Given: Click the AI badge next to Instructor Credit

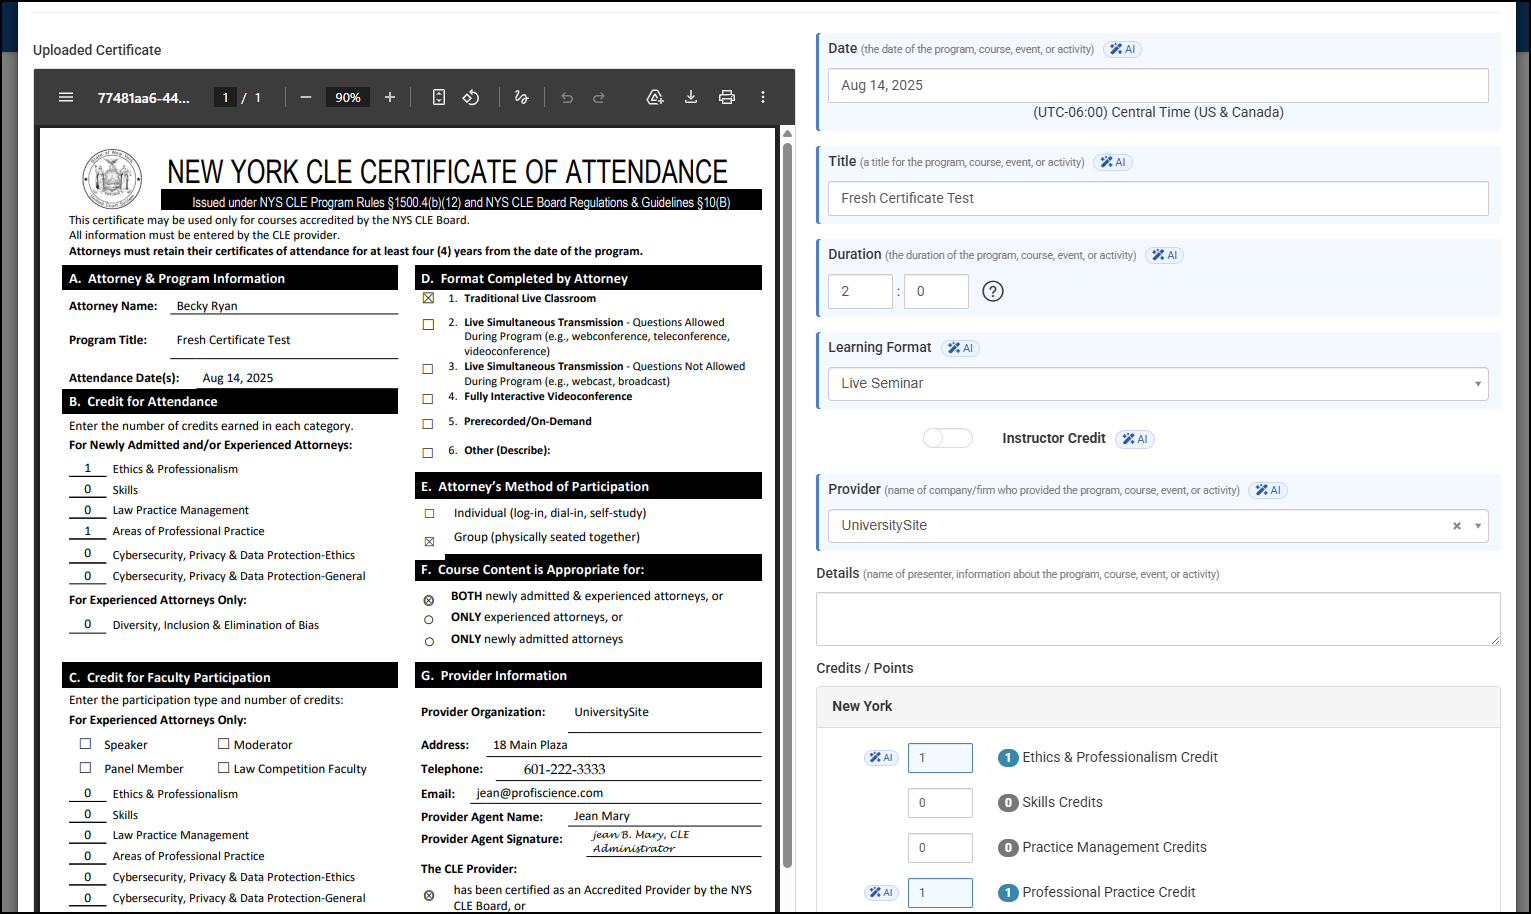Looking at the screenshot, I should point(1135,439).
